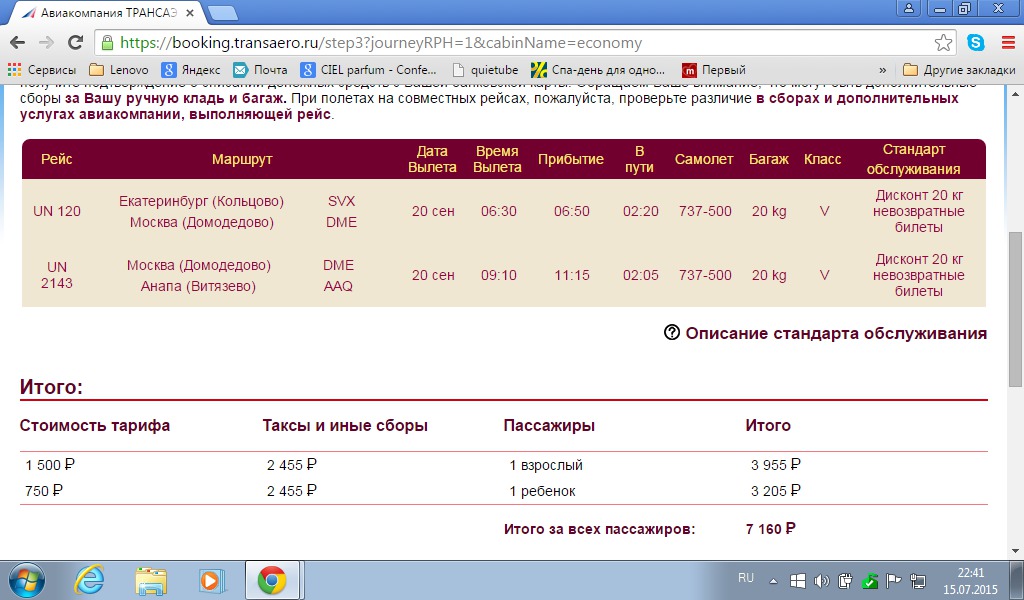
Task: Open the Chrome hamburger menu
Action: (1008, 43)
